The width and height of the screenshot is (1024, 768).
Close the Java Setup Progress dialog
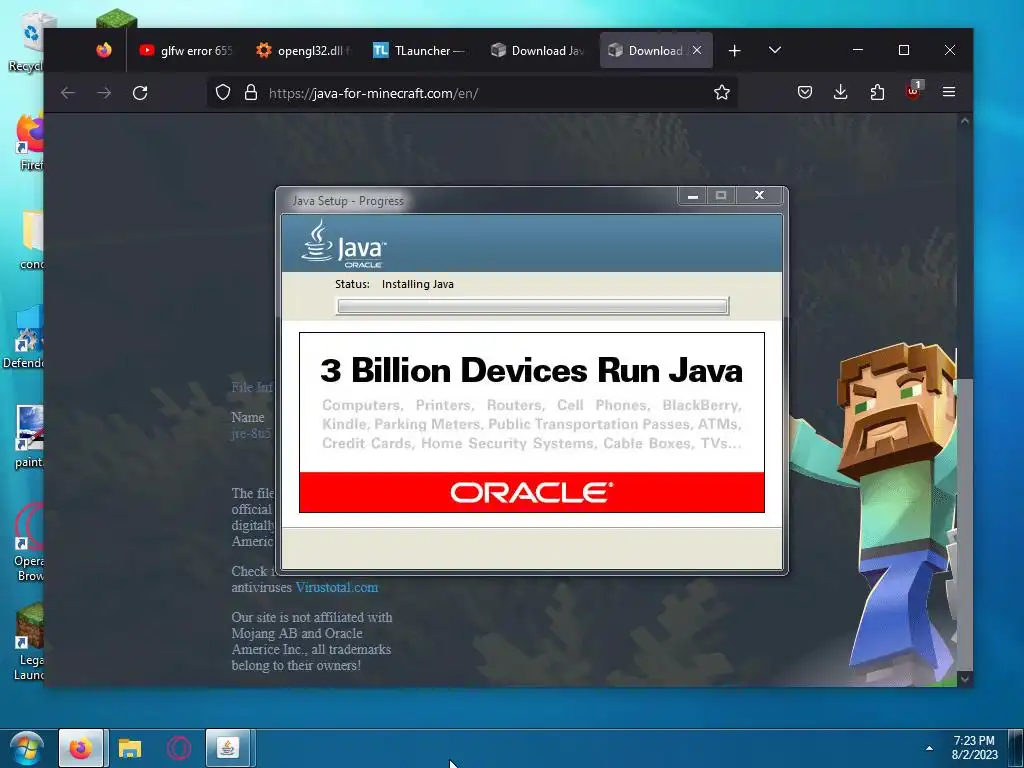pos(759,195)
